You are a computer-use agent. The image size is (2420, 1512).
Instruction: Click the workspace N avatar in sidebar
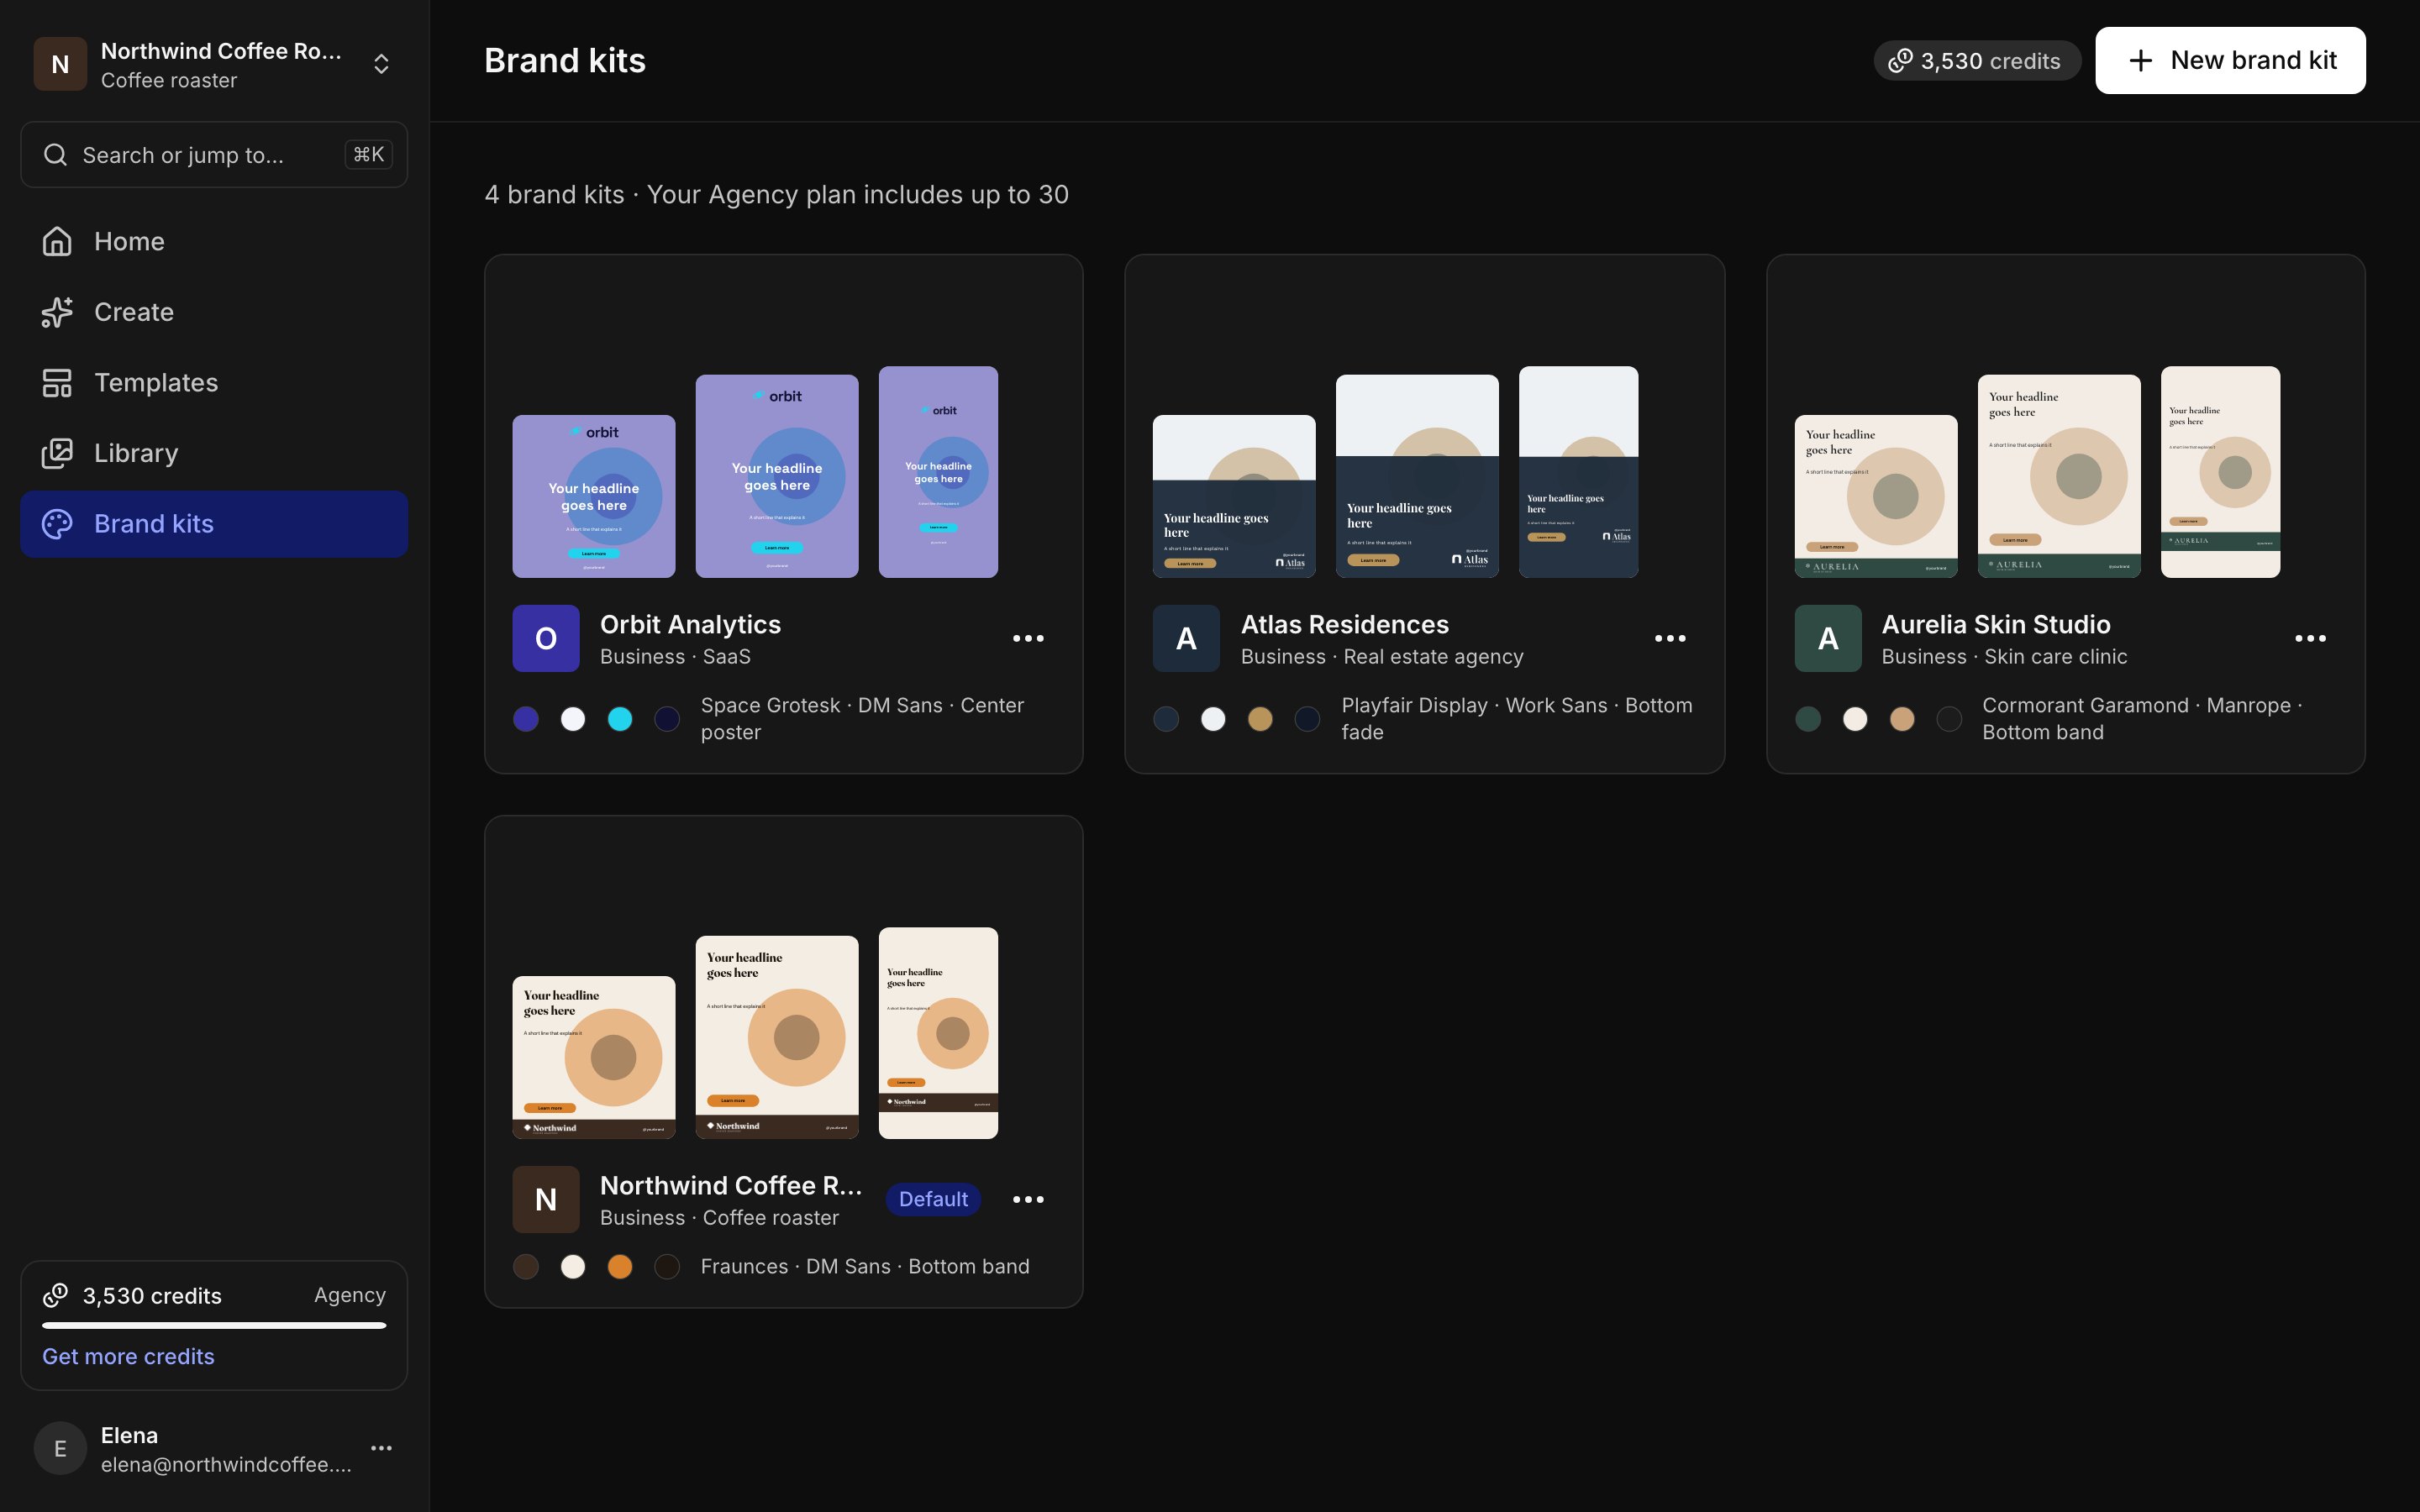[60, 64]
